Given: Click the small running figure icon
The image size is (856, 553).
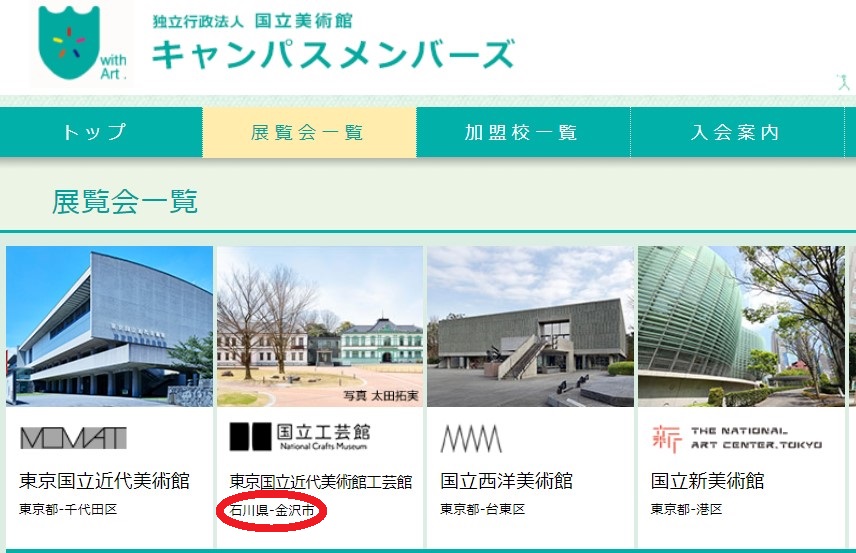Looking at the screenshot, I should tap(843, 82).
